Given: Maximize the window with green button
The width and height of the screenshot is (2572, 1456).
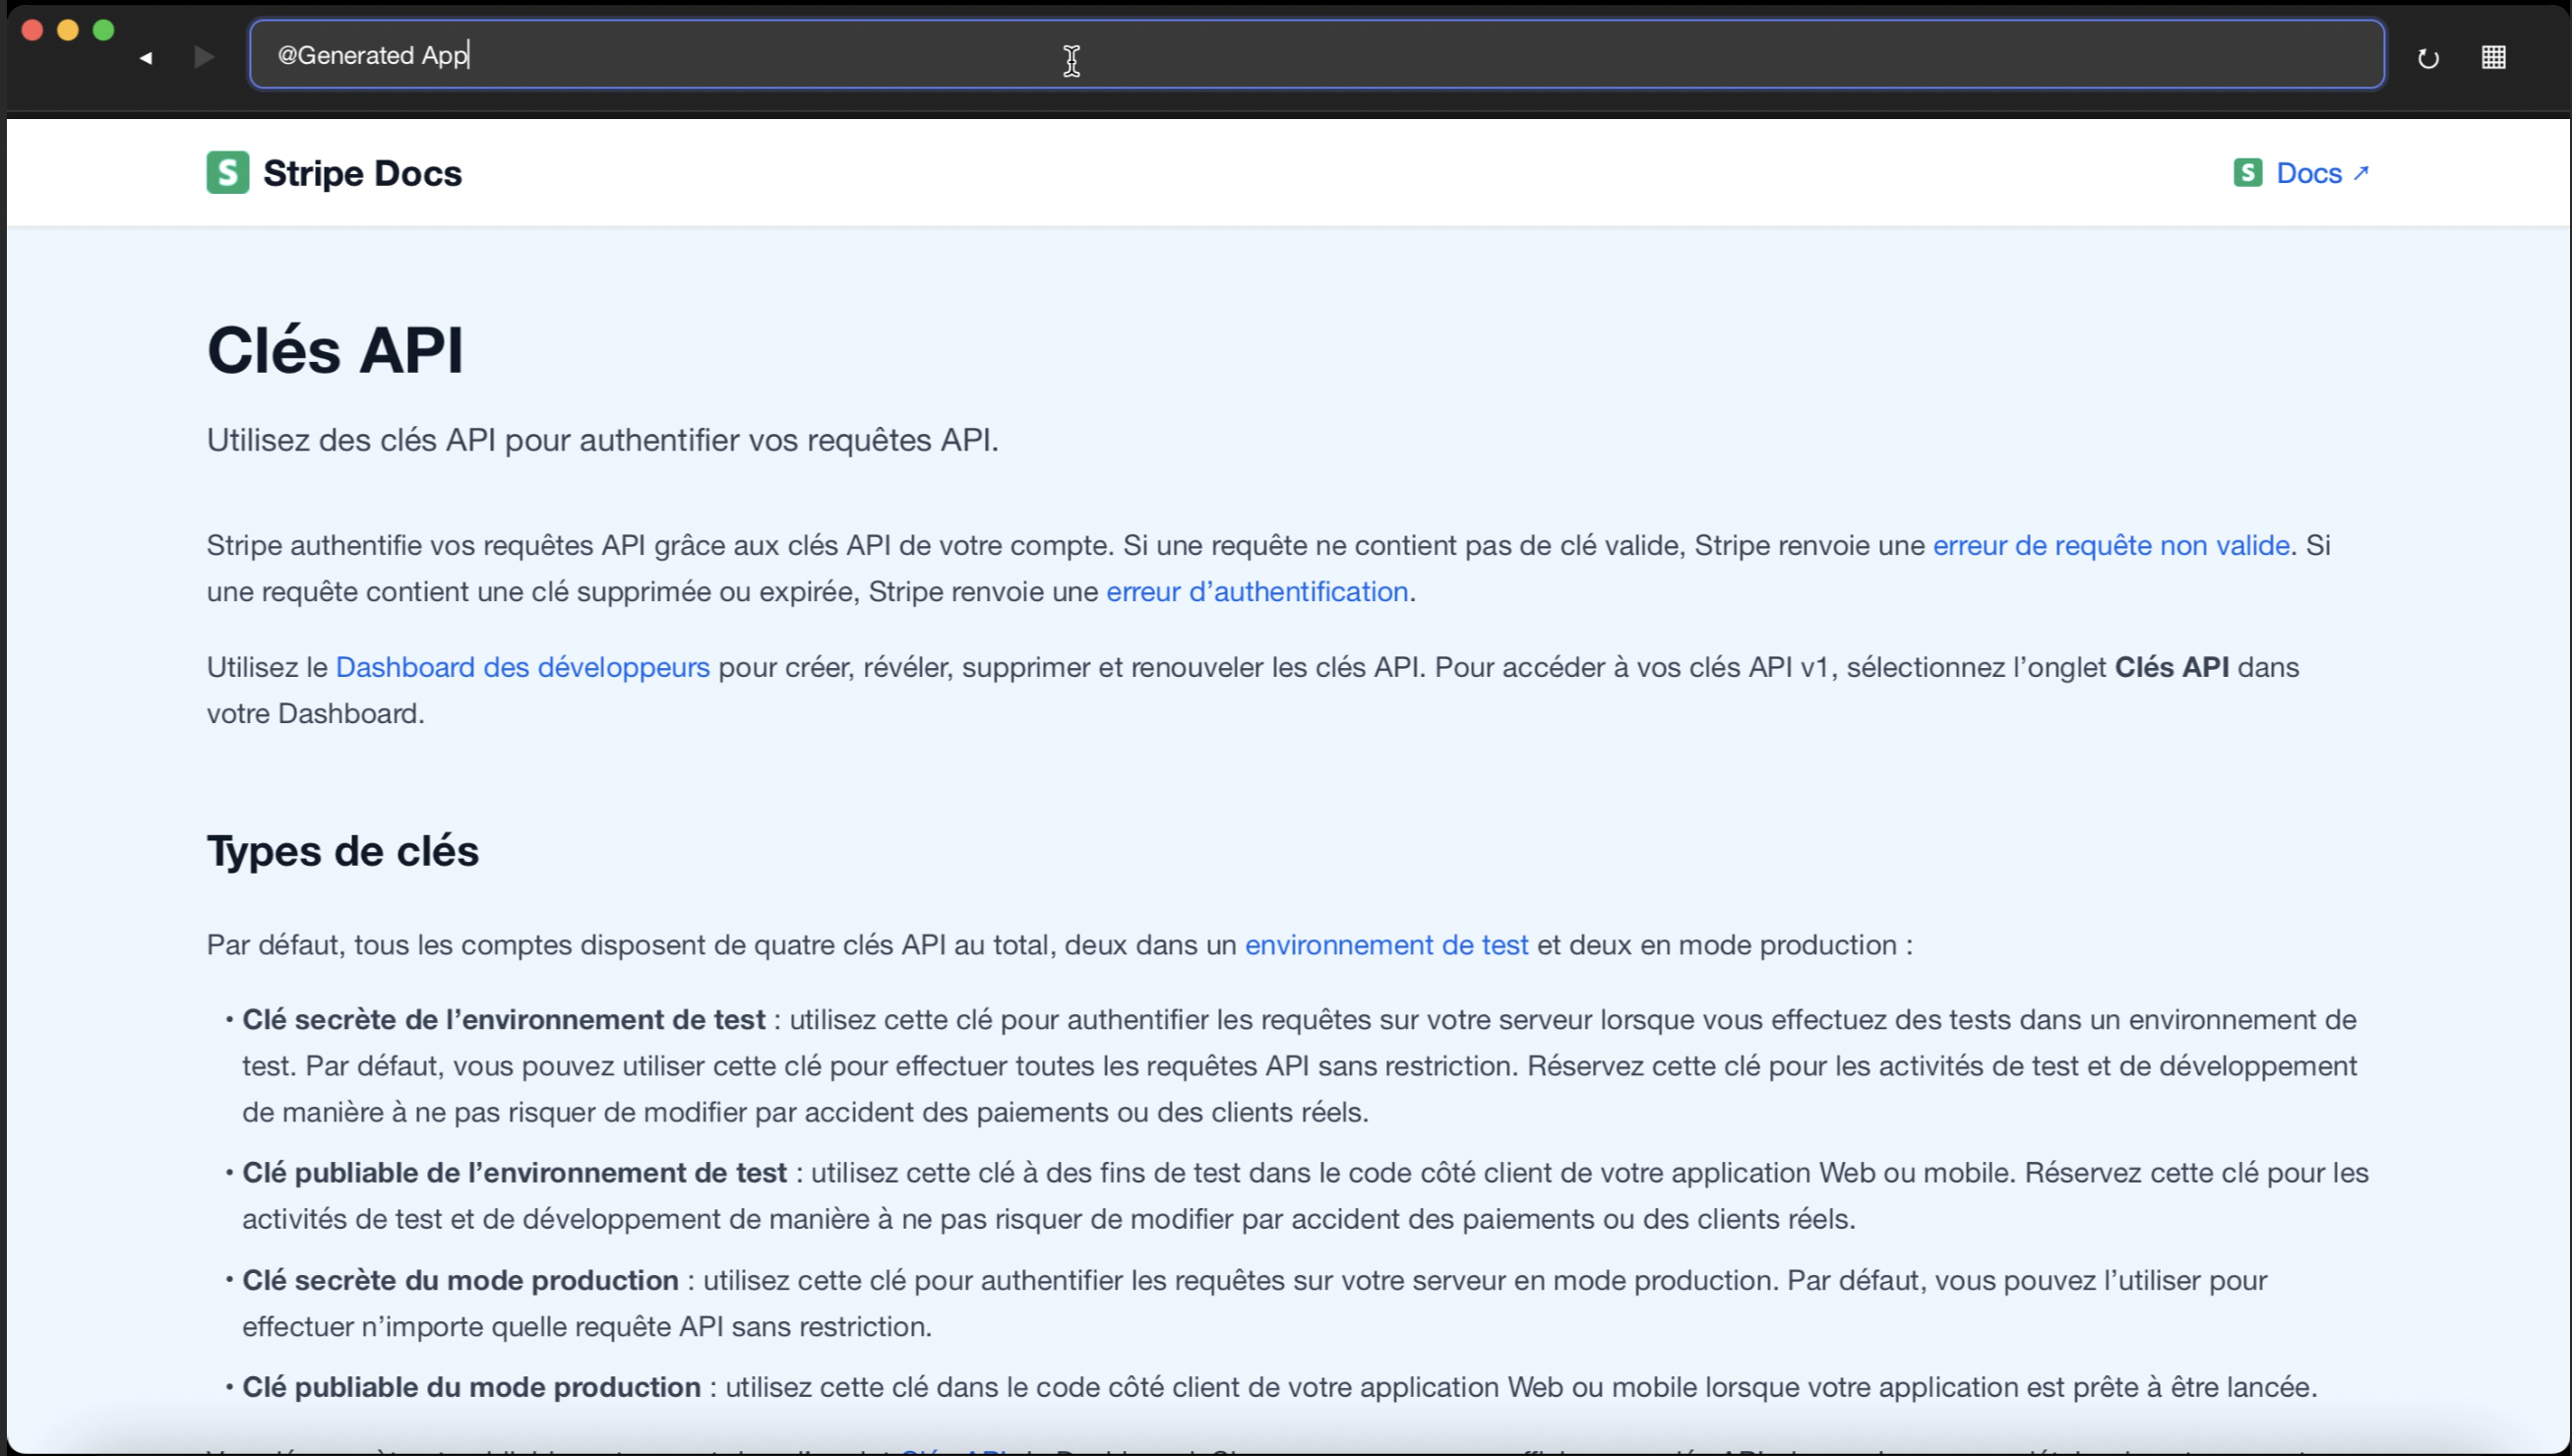Looking at the screenshot, I should point(103,30).
